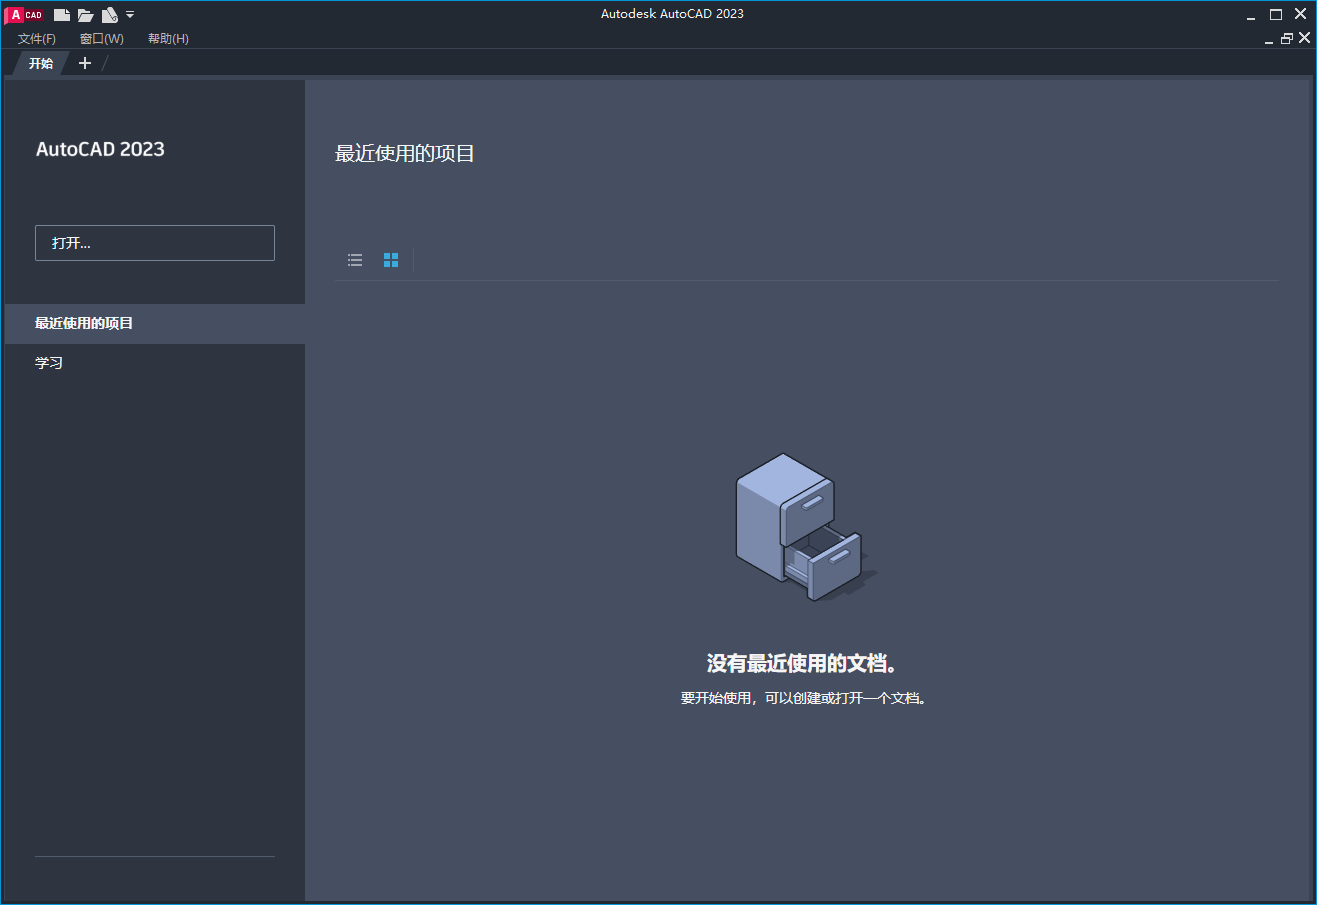Image resolution: width=1317 pixels, height=905 pixels.
Task: Click the 最近使用的项目 heading text
Action: click(x=405, y=154)
